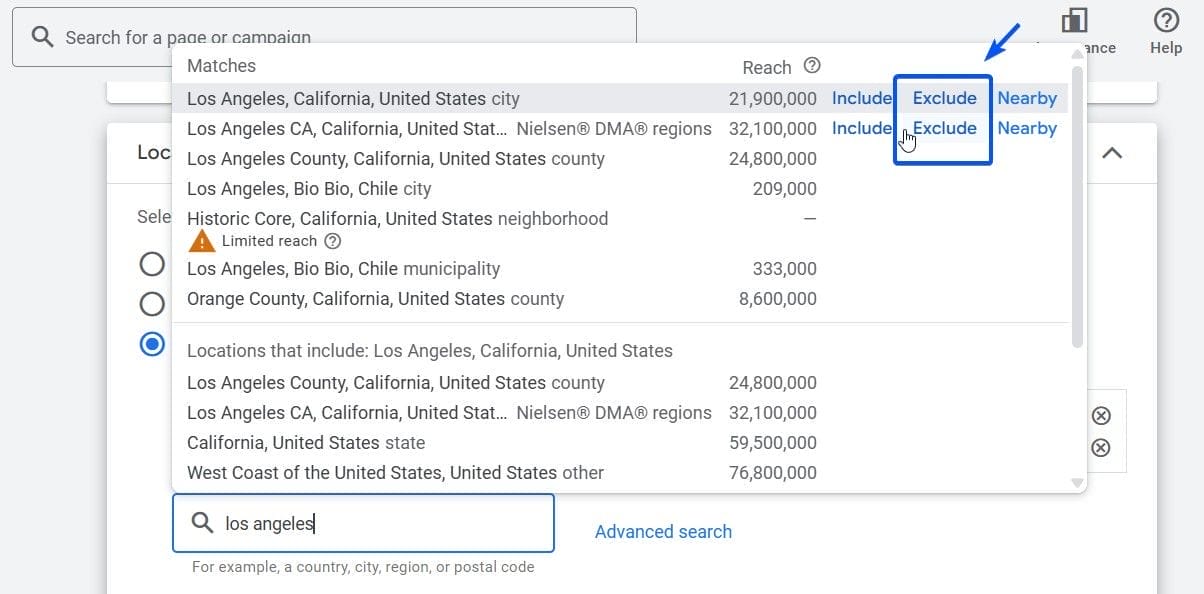Click the Limited reach warning triangle

click(201, 240)
